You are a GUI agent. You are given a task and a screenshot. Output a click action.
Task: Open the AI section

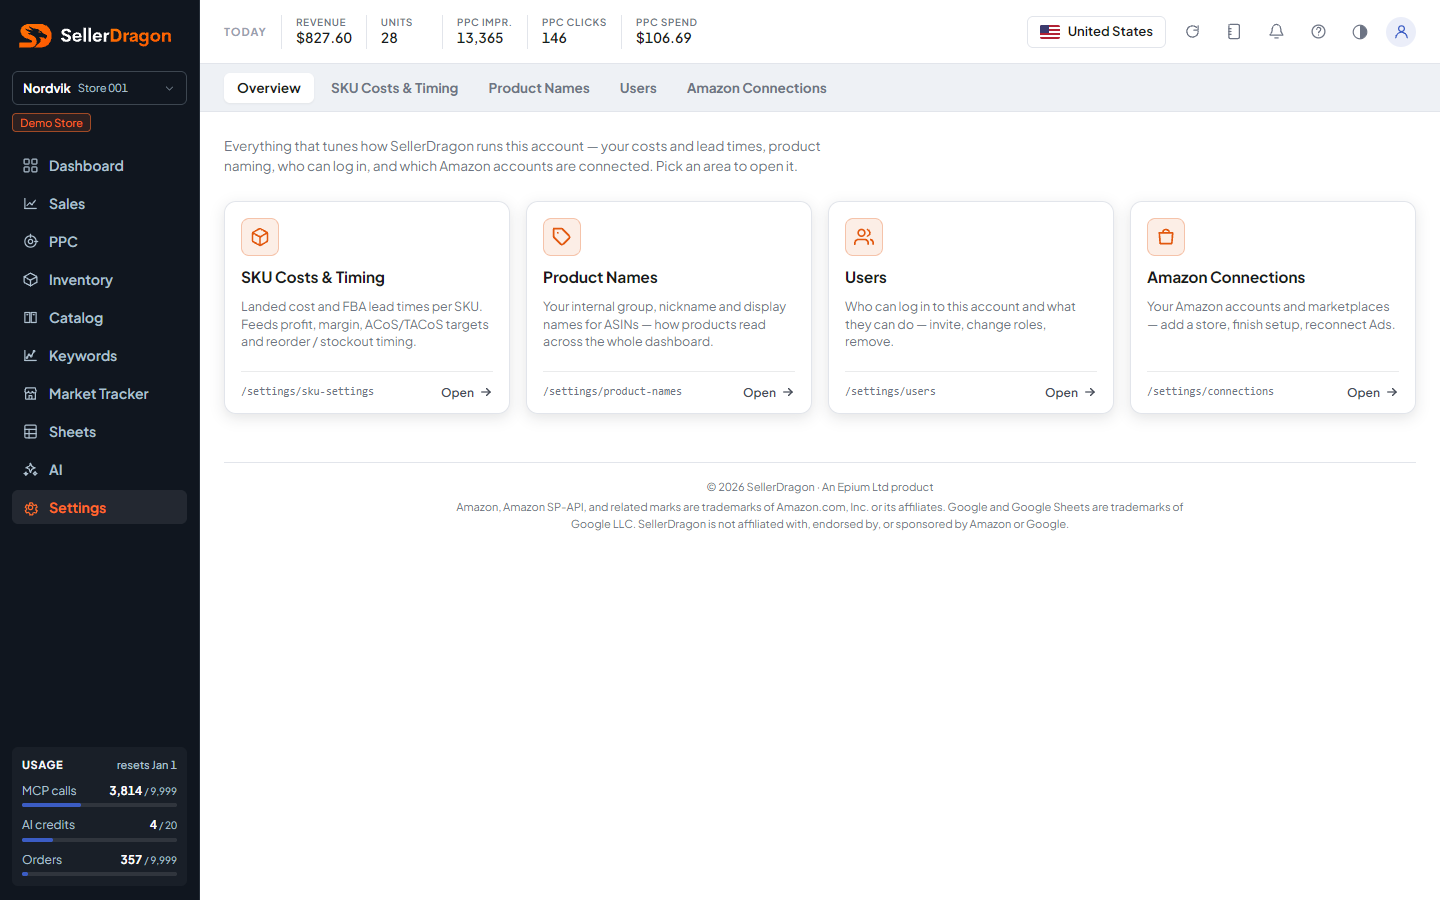[x=99, y=470]
